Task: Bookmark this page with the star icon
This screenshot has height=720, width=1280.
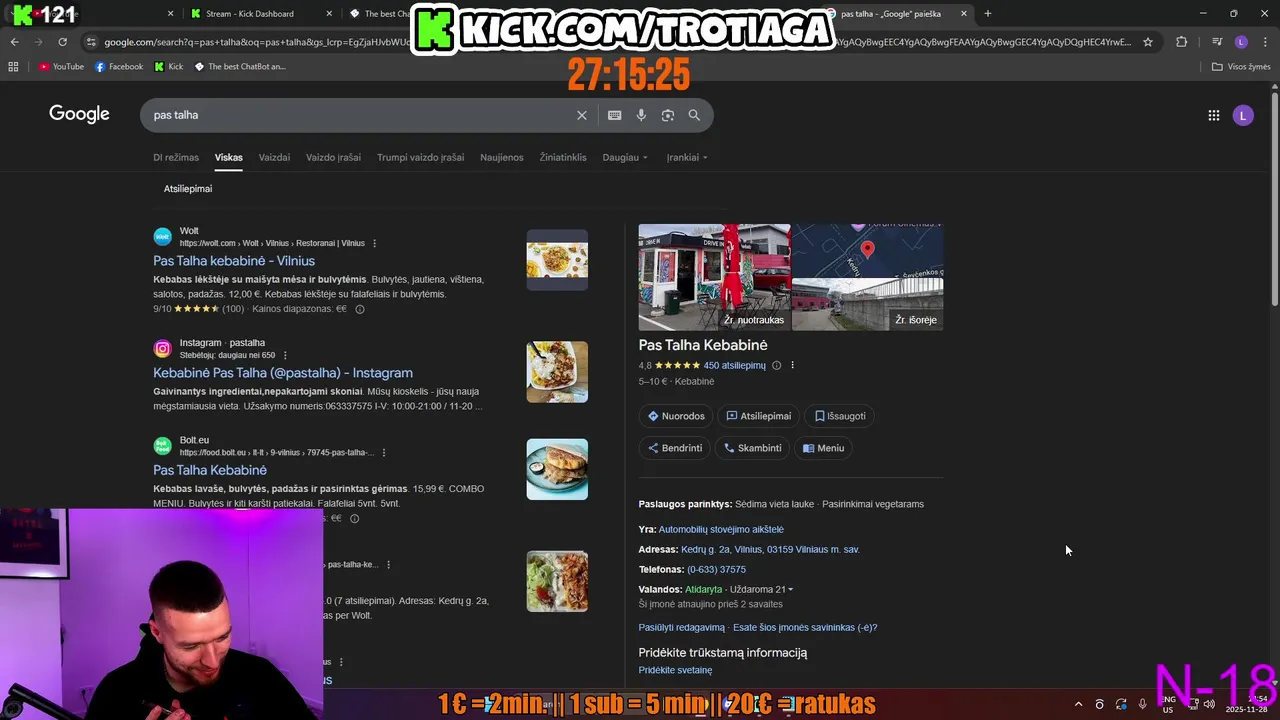Action: click(1148, 42)
